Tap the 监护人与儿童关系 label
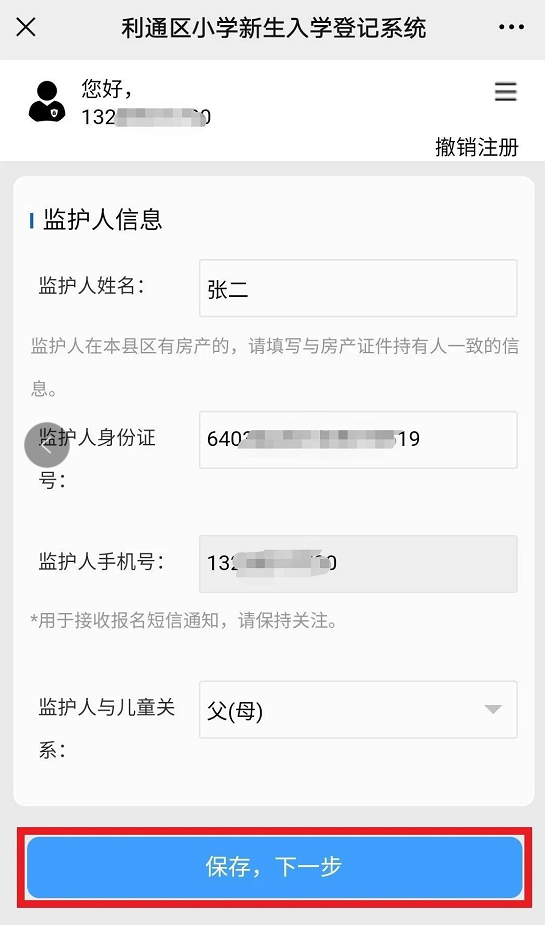 click(107, 729)
